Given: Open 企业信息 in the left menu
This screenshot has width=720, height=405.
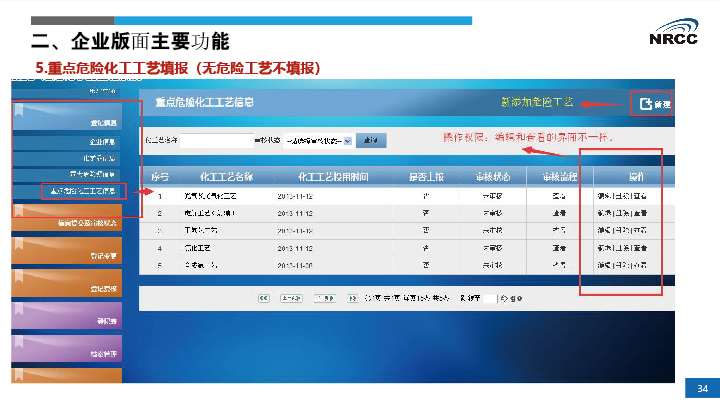Looking at the screenshot, I should tap(78, 142).
